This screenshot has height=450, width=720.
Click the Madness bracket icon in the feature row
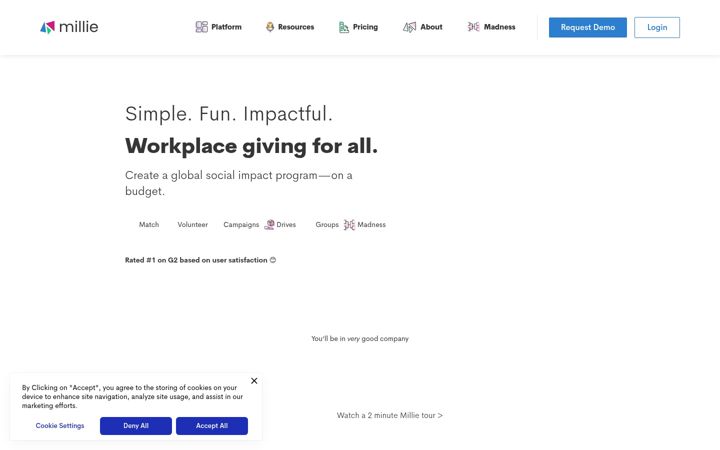coord(349,225)
